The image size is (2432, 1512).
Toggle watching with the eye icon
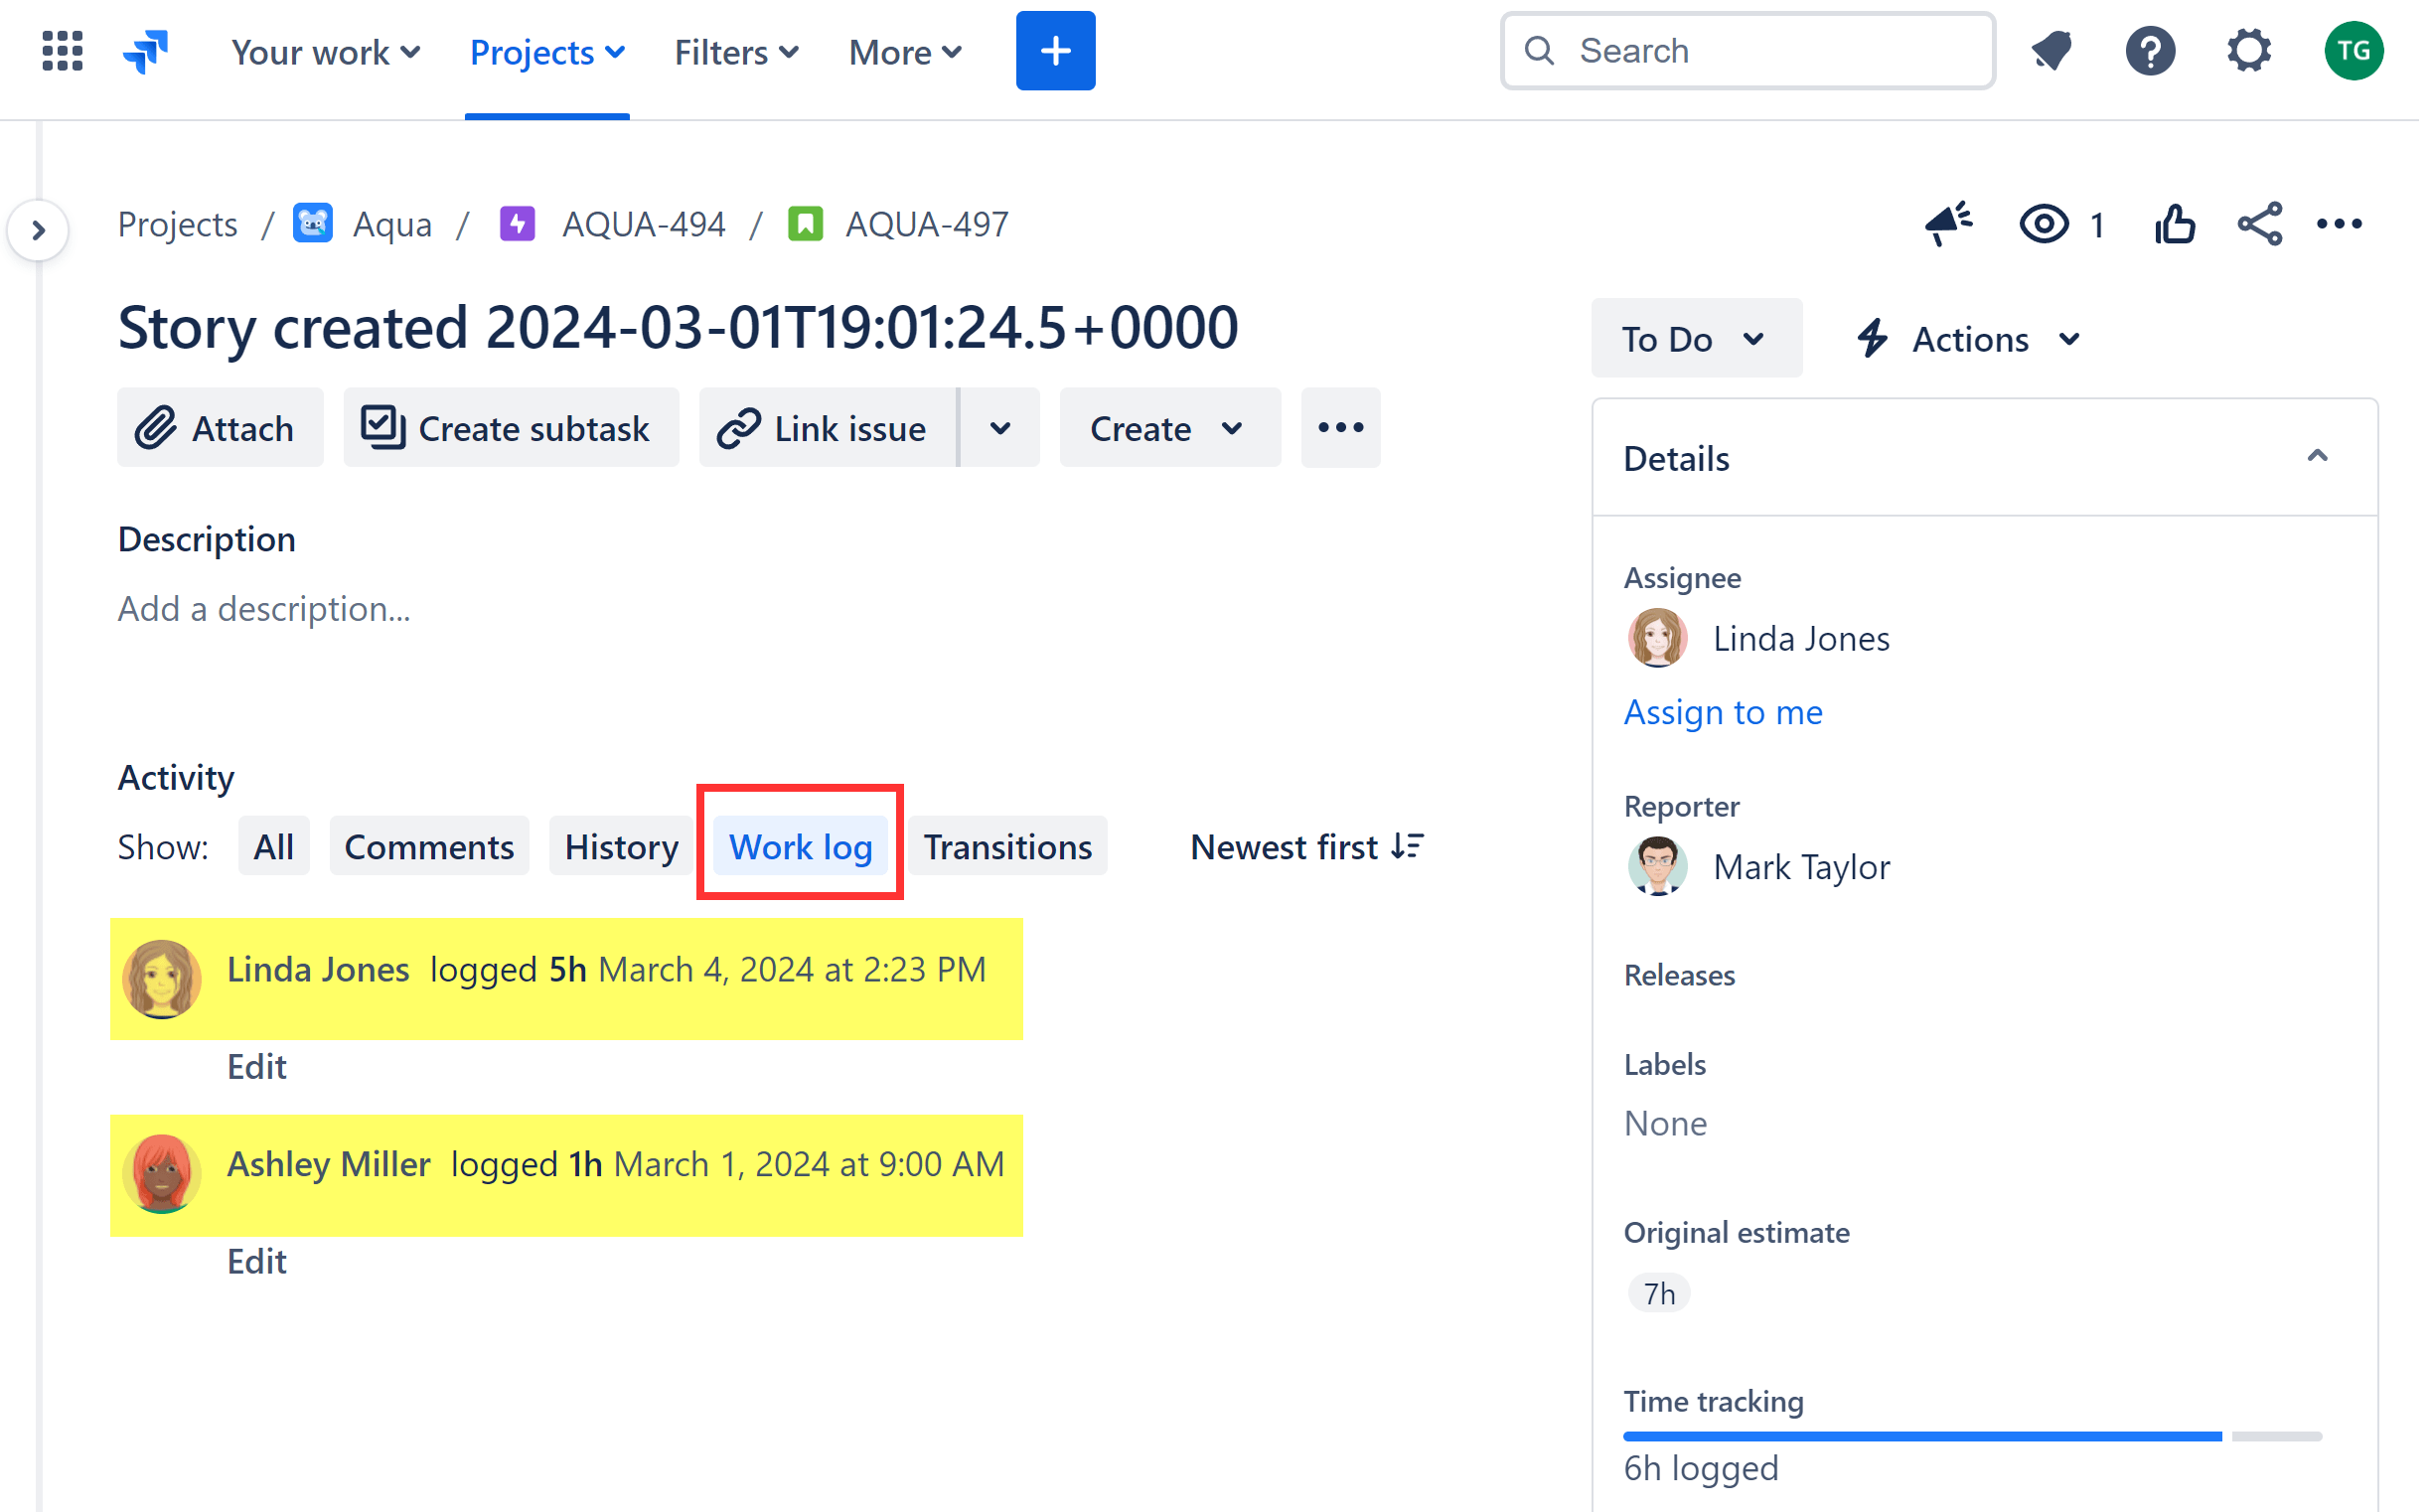pyautogui.click(x=2046, y=224)
